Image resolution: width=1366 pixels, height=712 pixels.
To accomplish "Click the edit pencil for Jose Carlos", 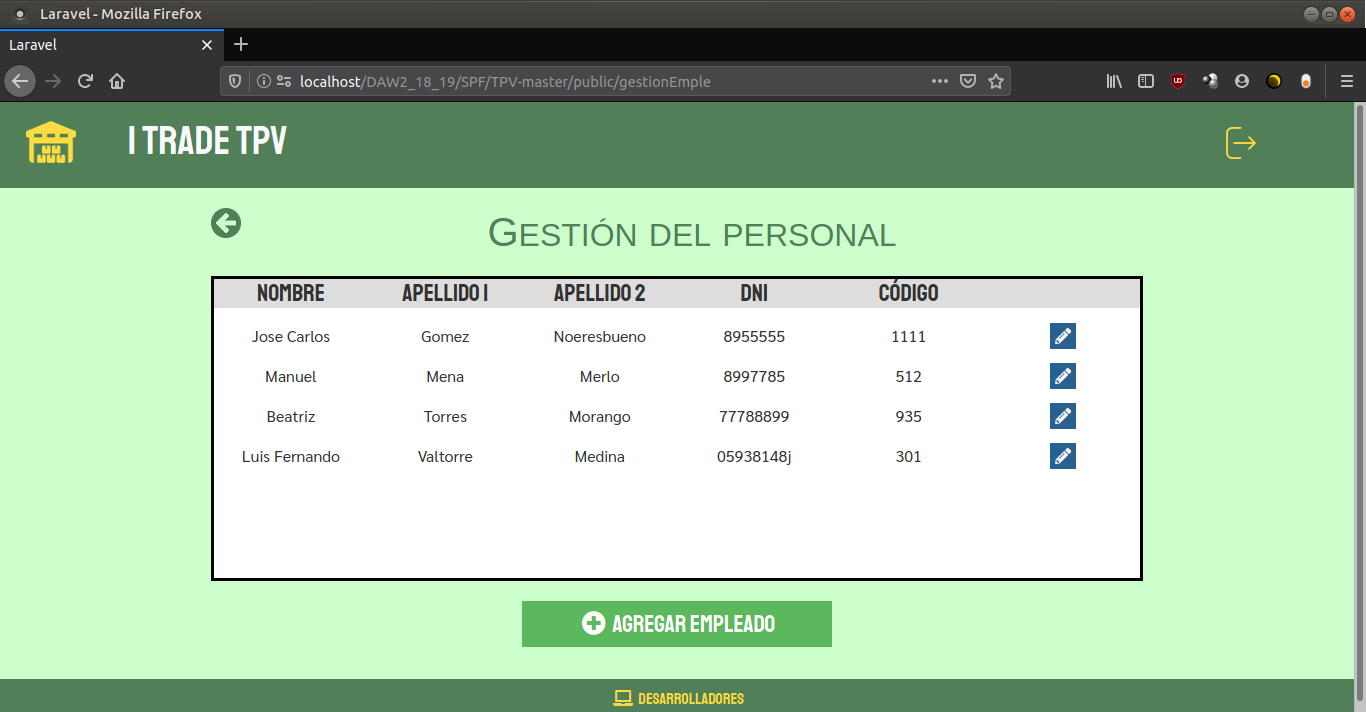I will pos(1062,336).
